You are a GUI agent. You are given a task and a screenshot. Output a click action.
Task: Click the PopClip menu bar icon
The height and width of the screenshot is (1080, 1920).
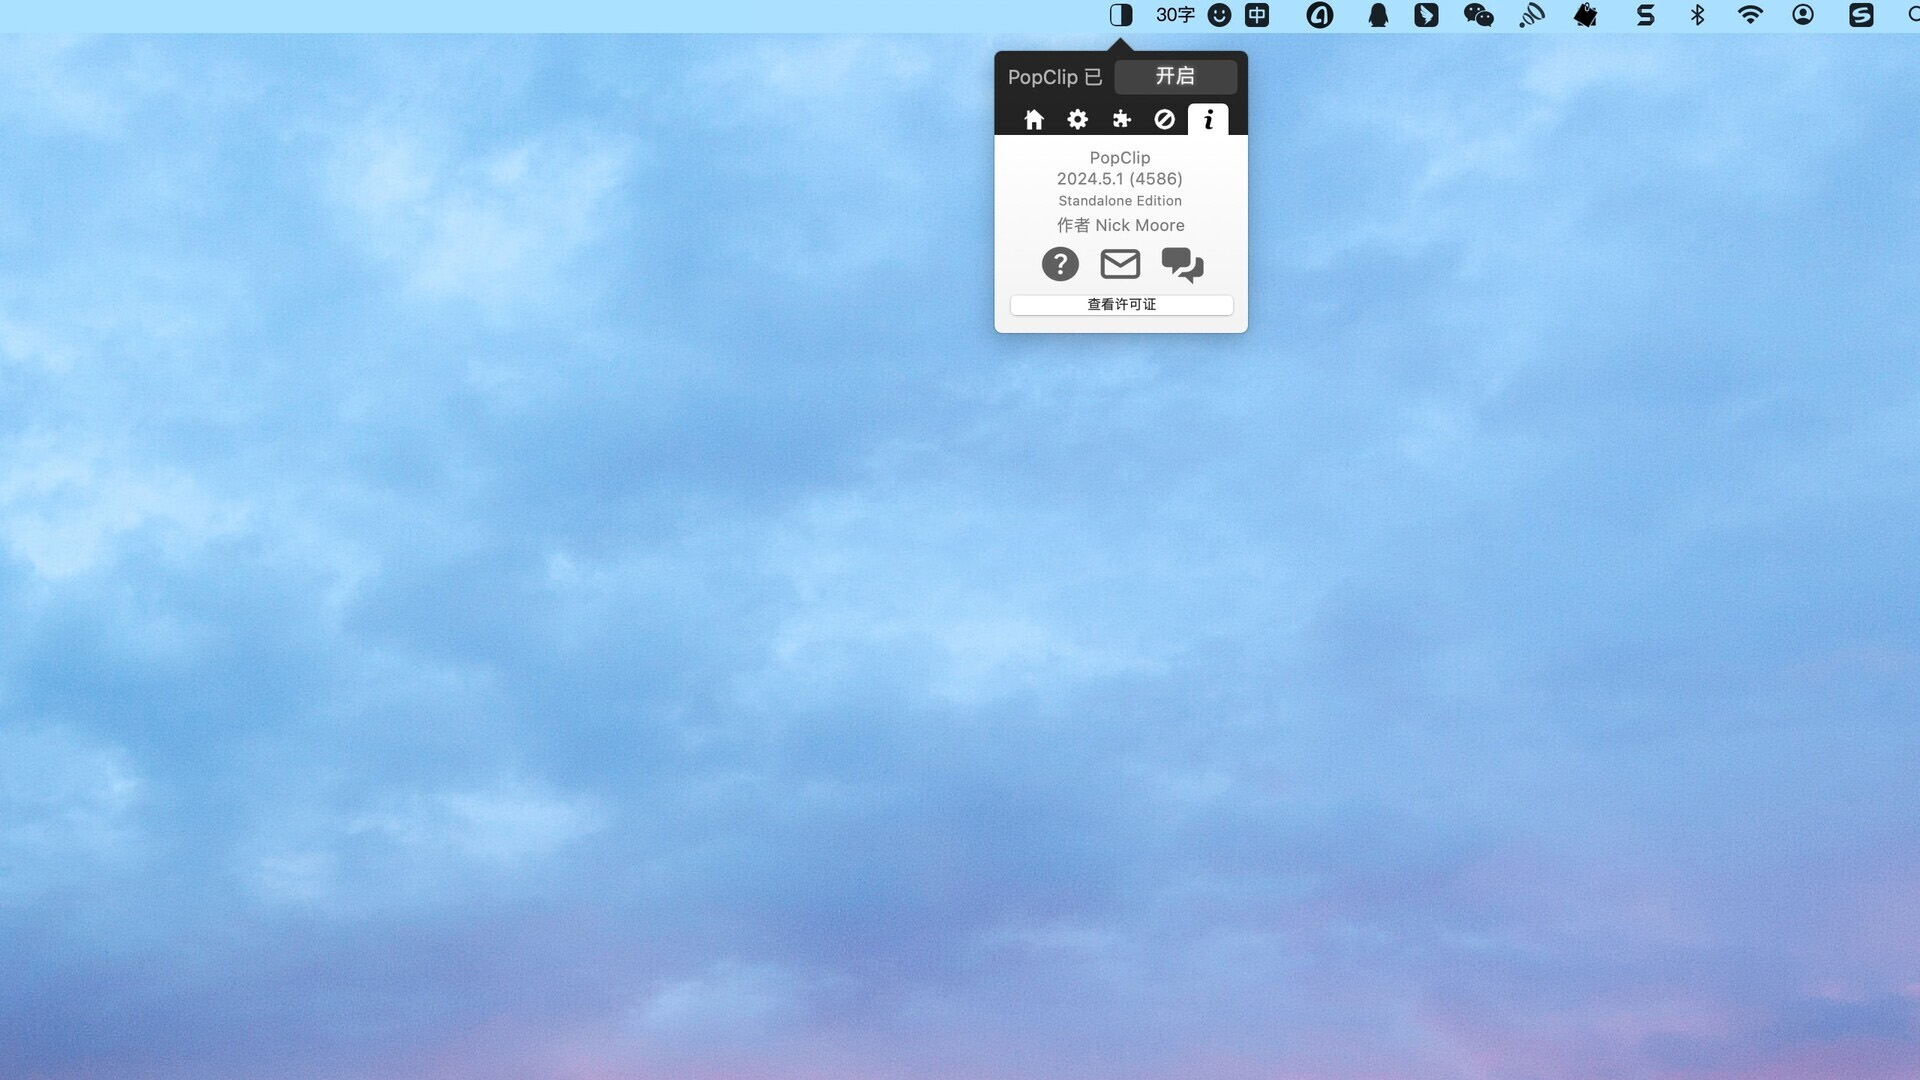1121,15
